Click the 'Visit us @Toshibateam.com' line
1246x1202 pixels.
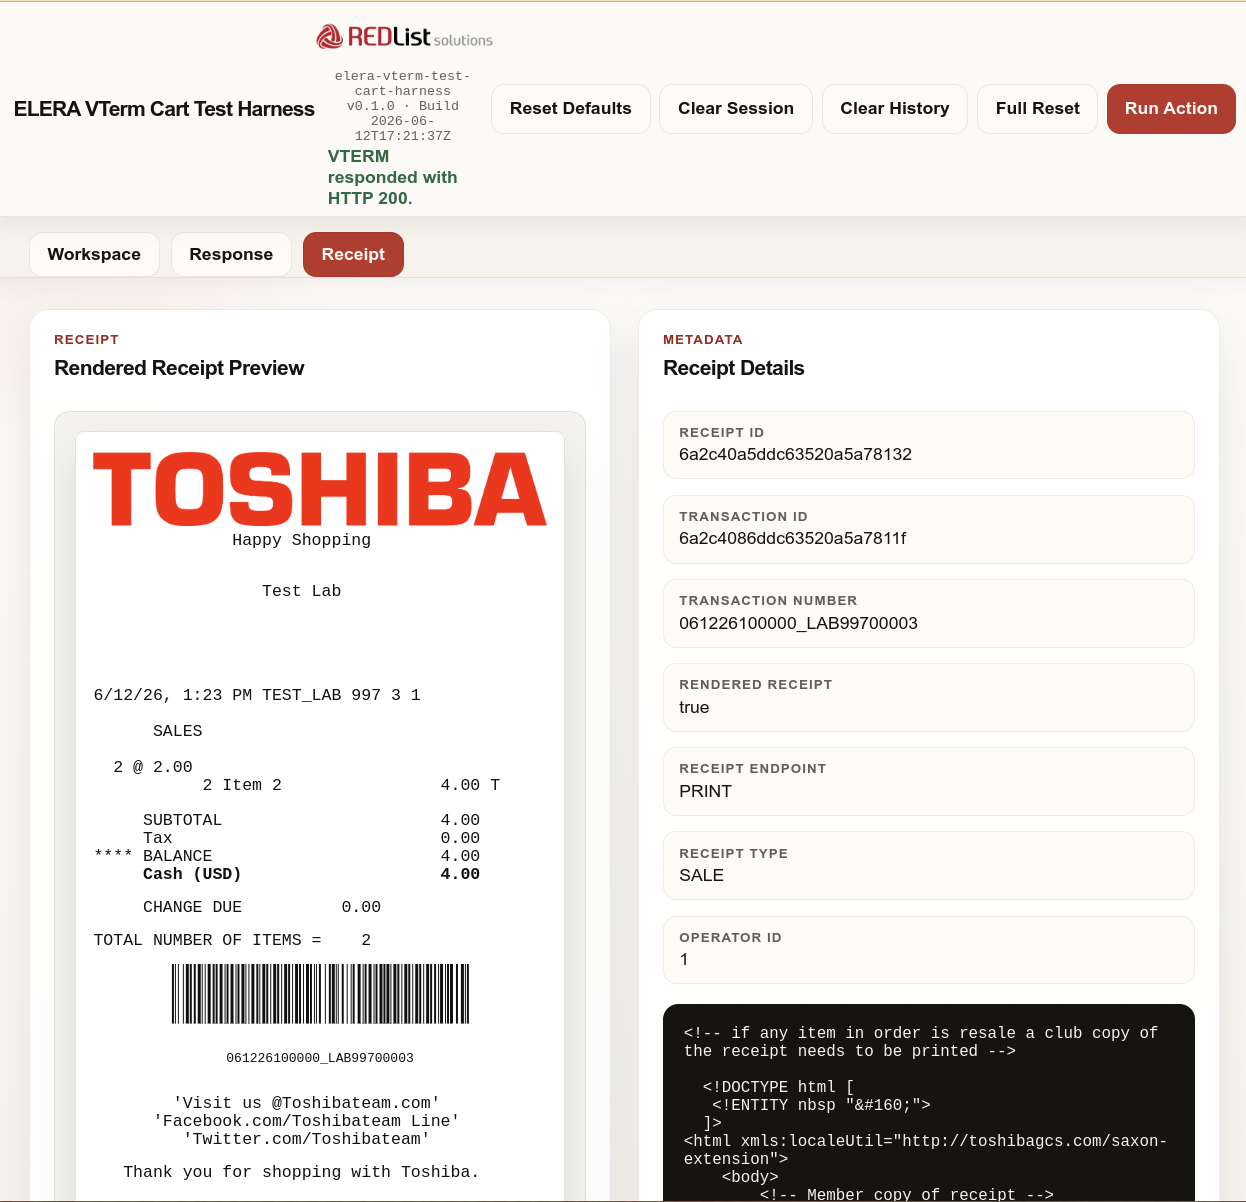tap(307, 1103)
